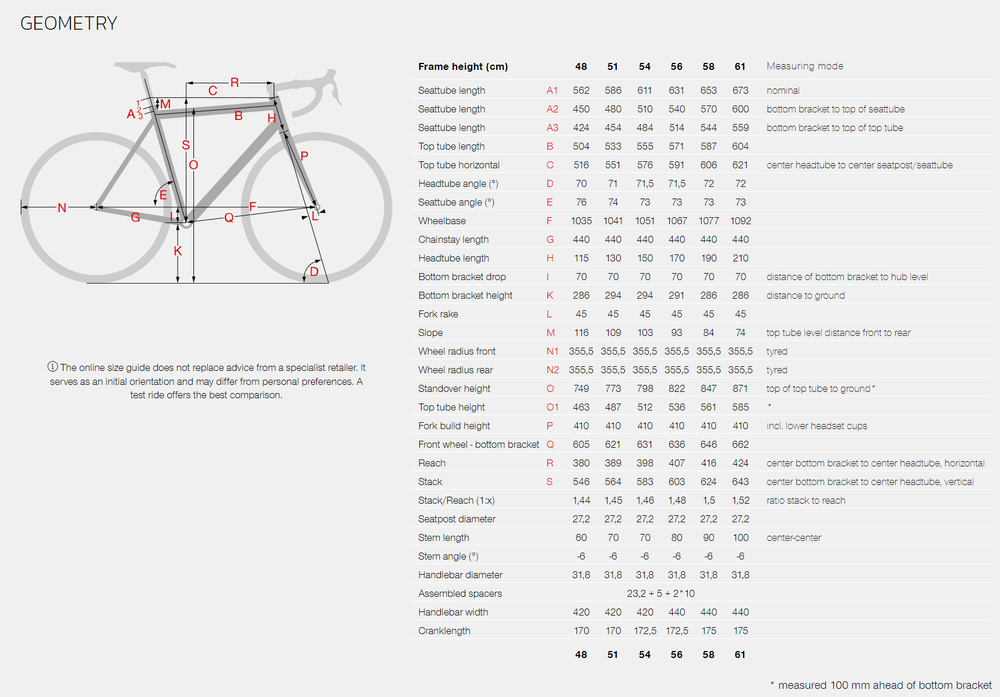Image resolution: width=1000 pixels, height=697 pixels.
Task: Click the G chainstay label in the diagram
Action: [x=135, y=217]
